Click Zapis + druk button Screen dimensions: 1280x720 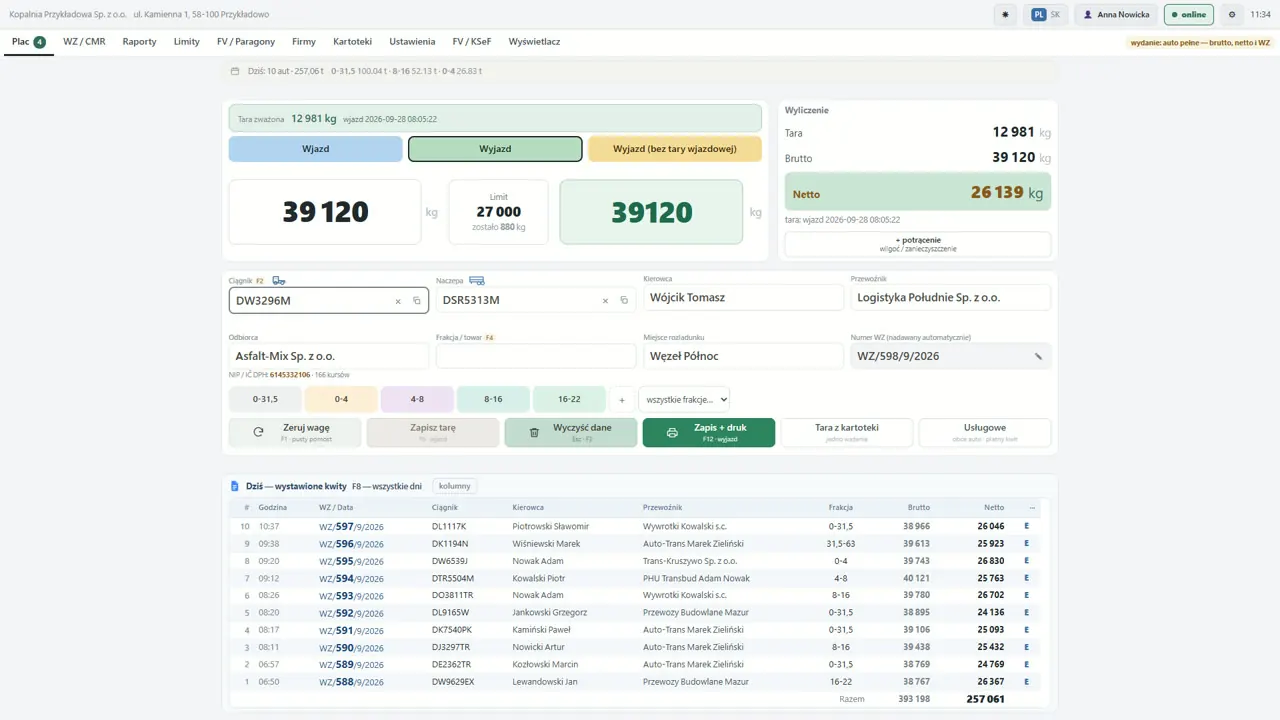tap(709, 432)
